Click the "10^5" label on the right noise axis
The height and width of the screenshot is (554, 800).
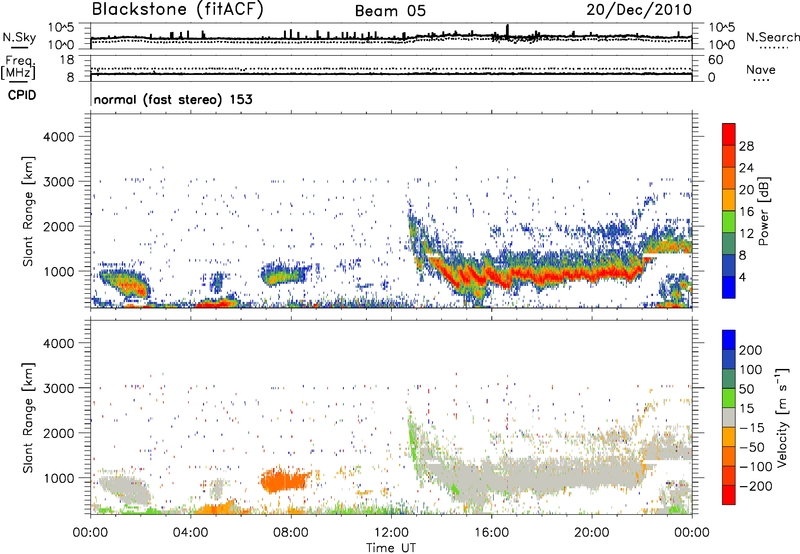pyautogui.click(x=722, y=27)
